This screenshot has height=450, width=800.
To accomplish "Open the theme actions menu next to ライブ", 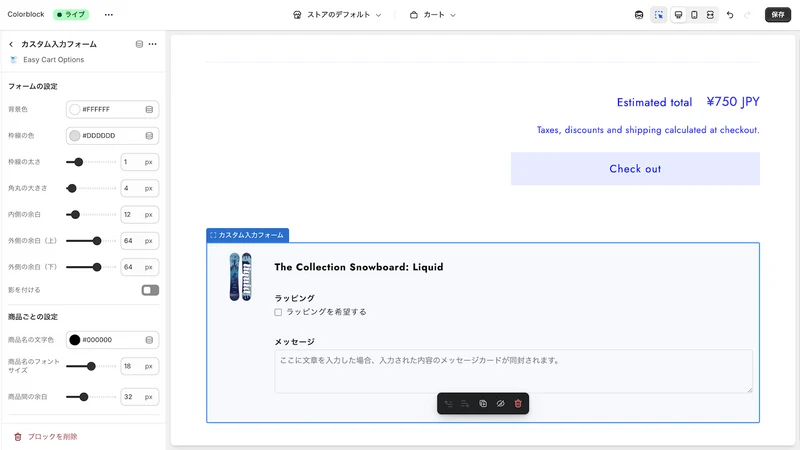I will pyautogui.click(x=109, y=15).
